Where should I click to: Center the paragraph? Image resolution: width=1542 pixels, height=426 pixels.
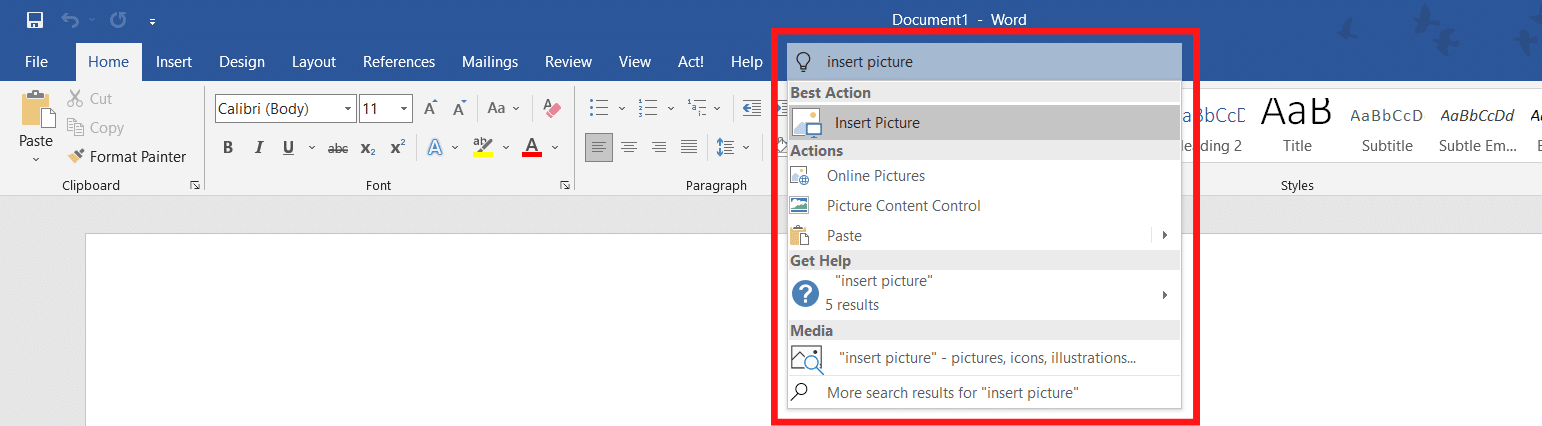[x=629, y=148]
